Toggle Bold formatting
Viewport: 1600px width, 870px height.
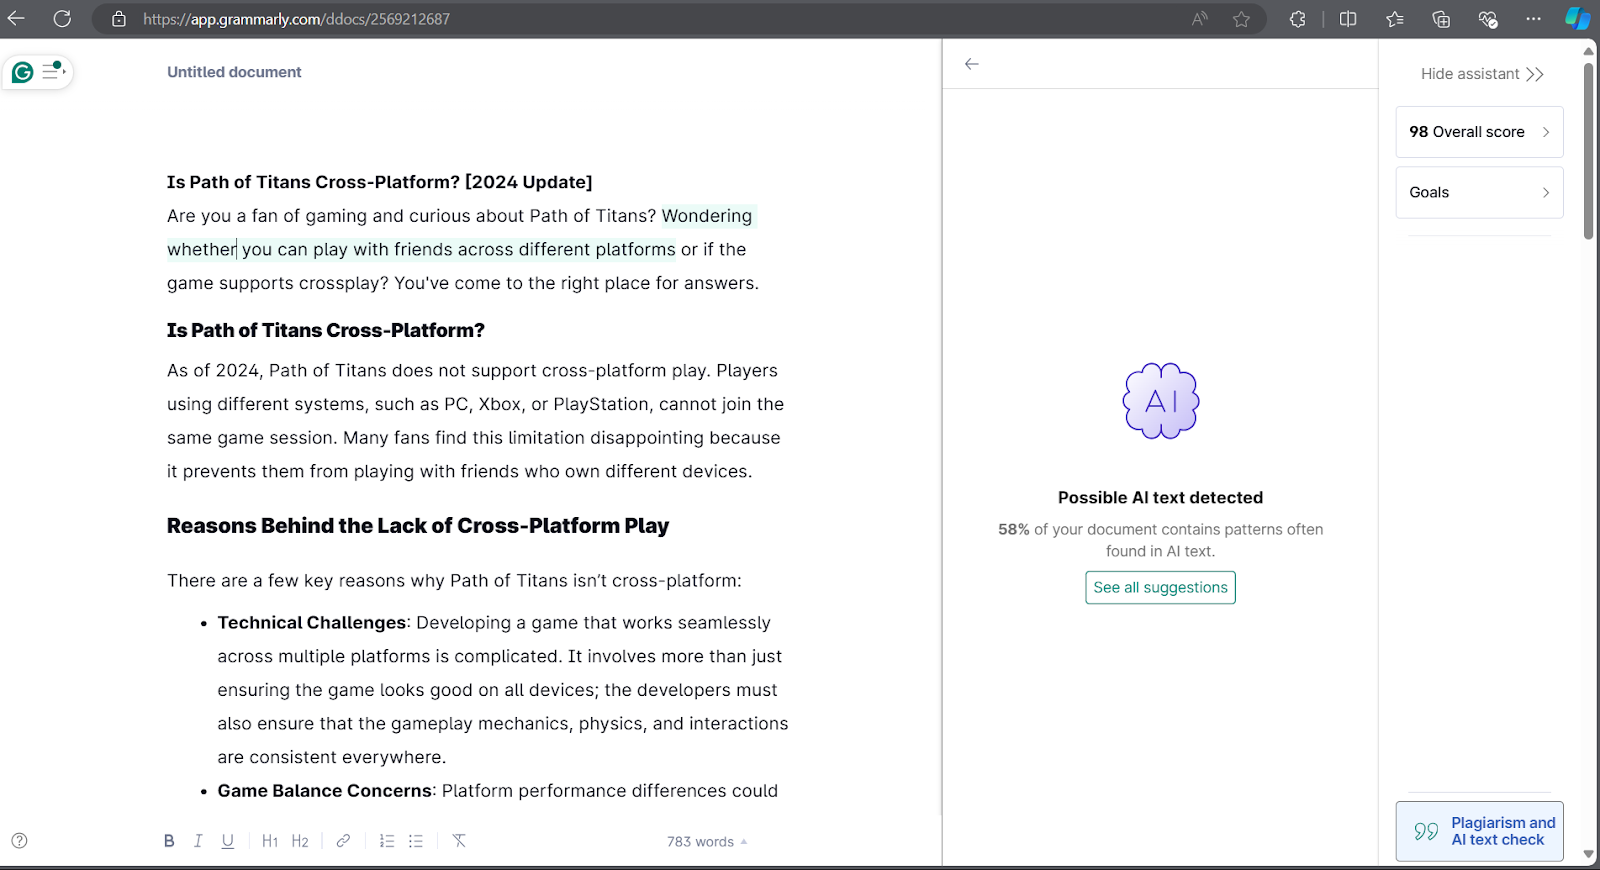pos(169,841)
